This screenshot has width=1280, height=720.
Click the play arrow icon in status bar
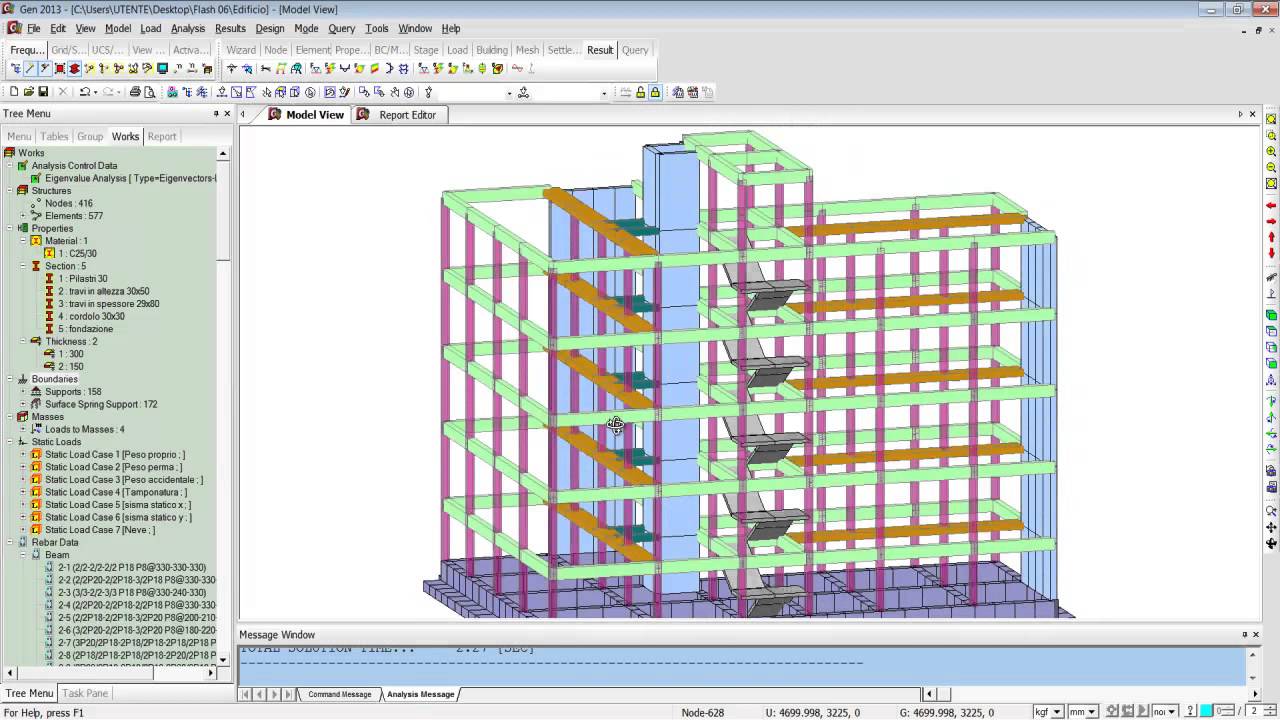1143,712
